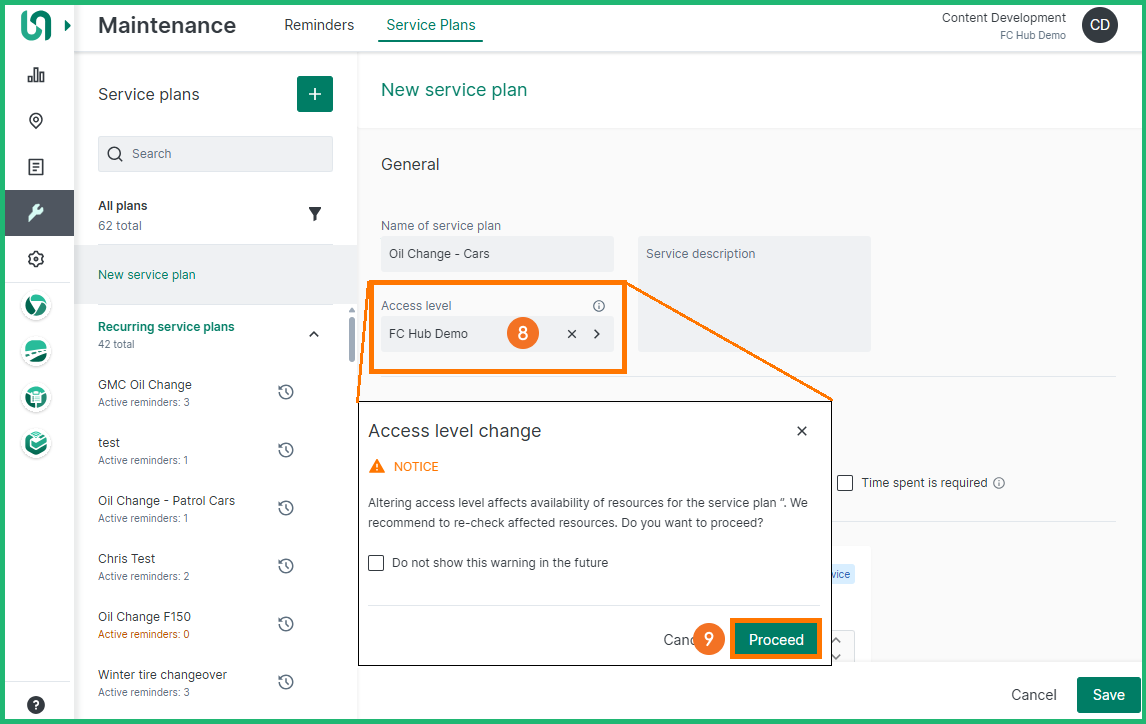Click history icon next to GMC Oil Change
The width and height of the screenshot is (1146, 724).
tap(285, 392)
